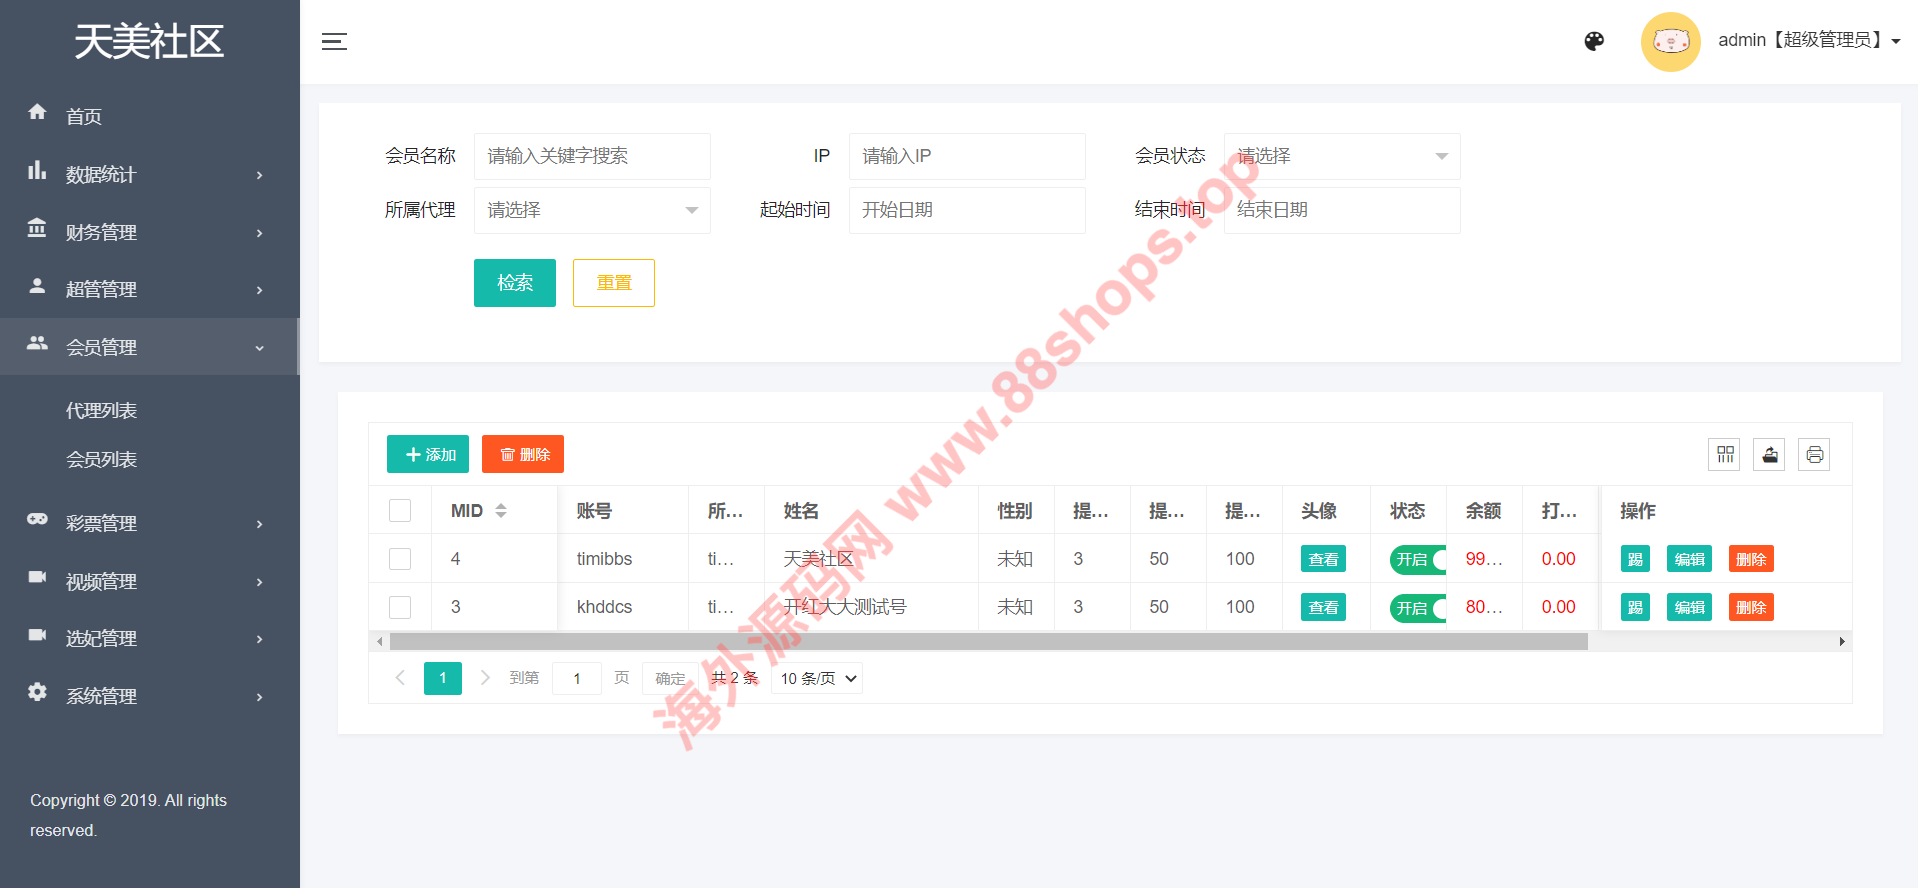1918x888 pixels.
Task: Open the 所属代理 dropdown
Action: point(591,210)
